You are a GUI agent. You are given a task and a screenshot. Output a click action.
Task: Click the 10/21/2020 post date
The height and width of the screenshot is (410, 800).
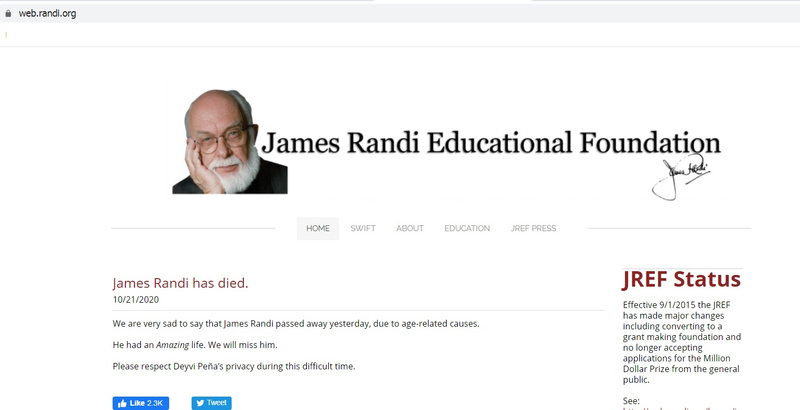[136, 300]
